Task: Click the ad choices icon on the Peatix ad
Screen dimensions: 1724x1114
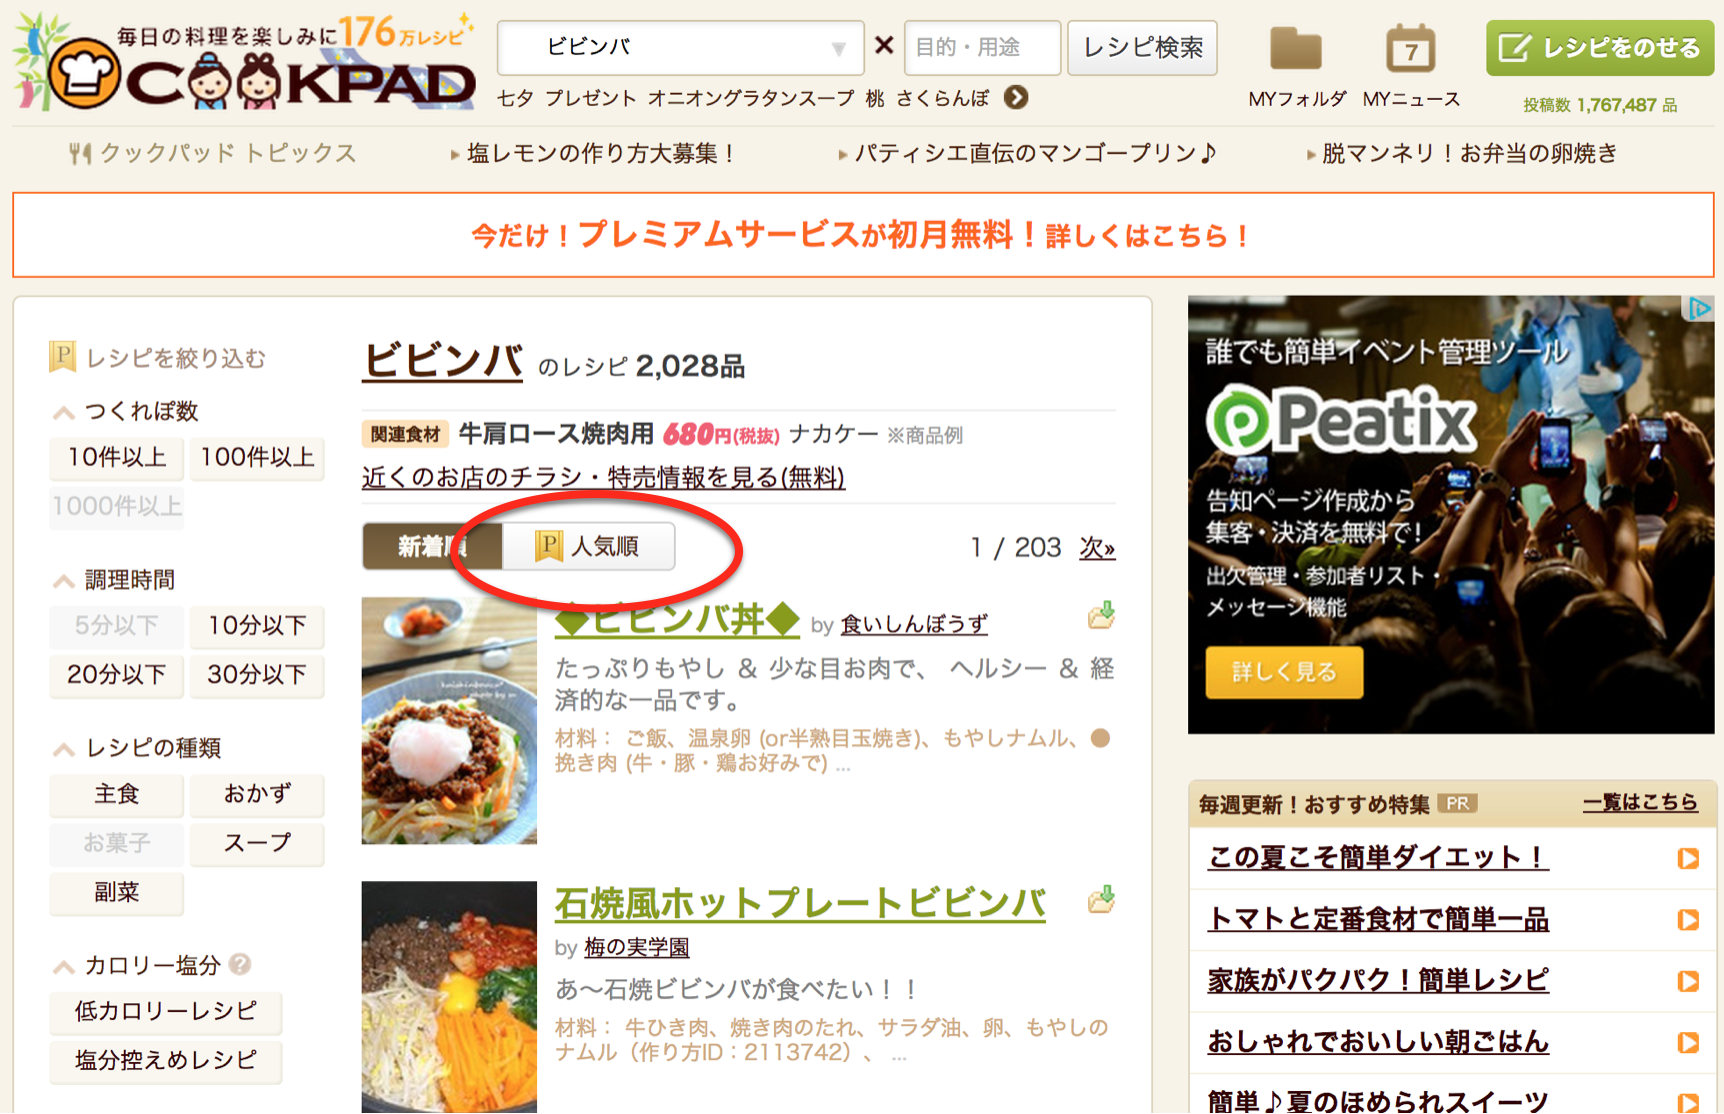Action: [1699, 309]
